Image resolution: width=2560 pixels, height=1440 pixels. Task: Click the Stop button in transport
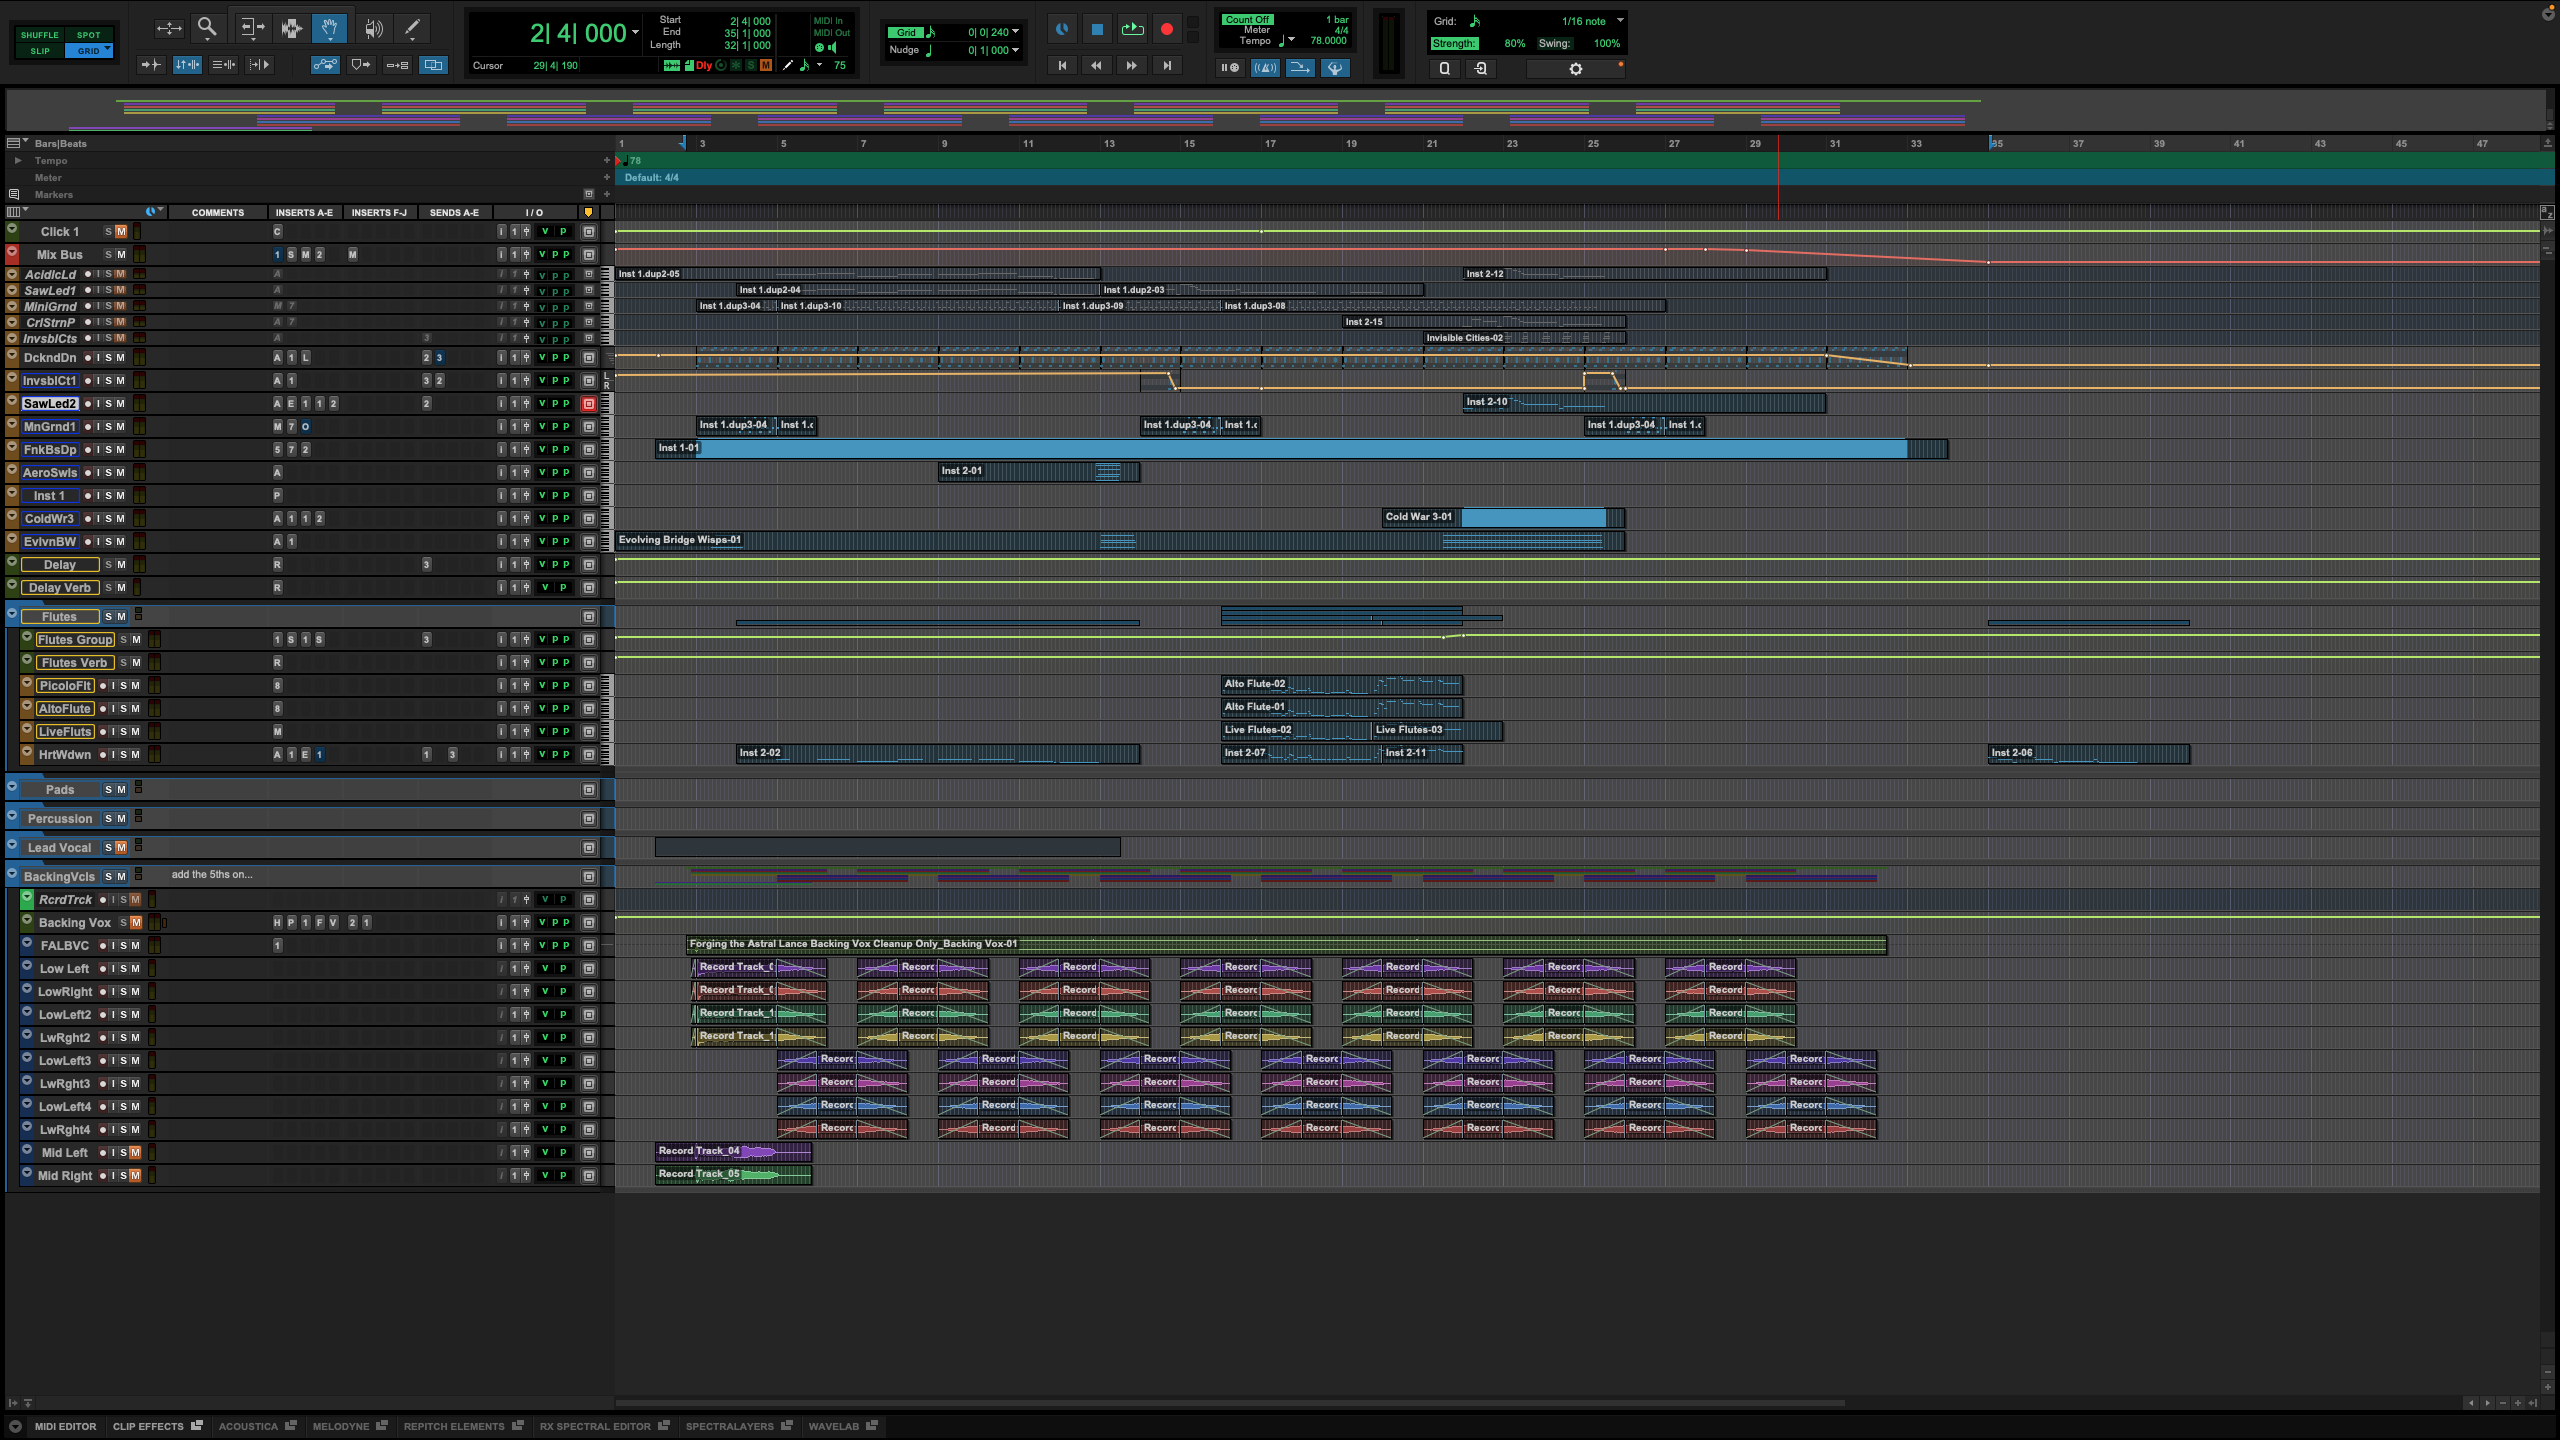(1097, 30)
